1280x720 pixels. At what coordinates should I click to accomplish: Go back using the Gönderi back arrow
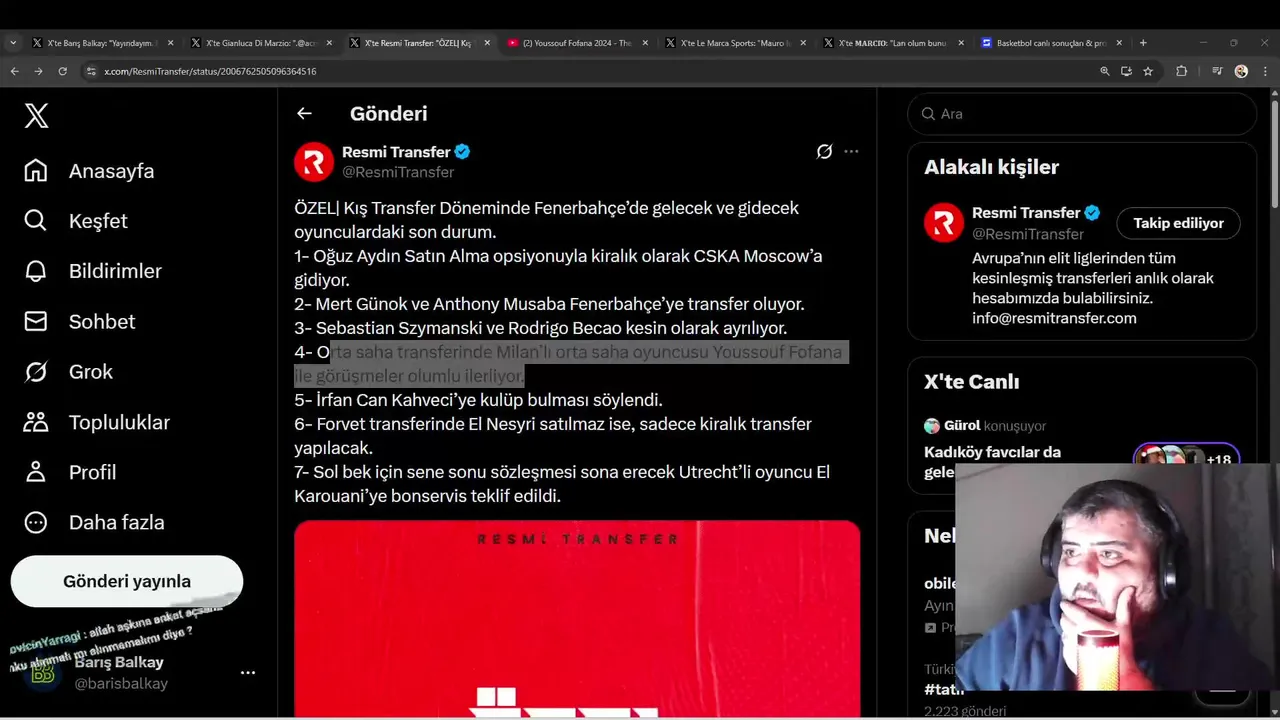coord(304,114)
